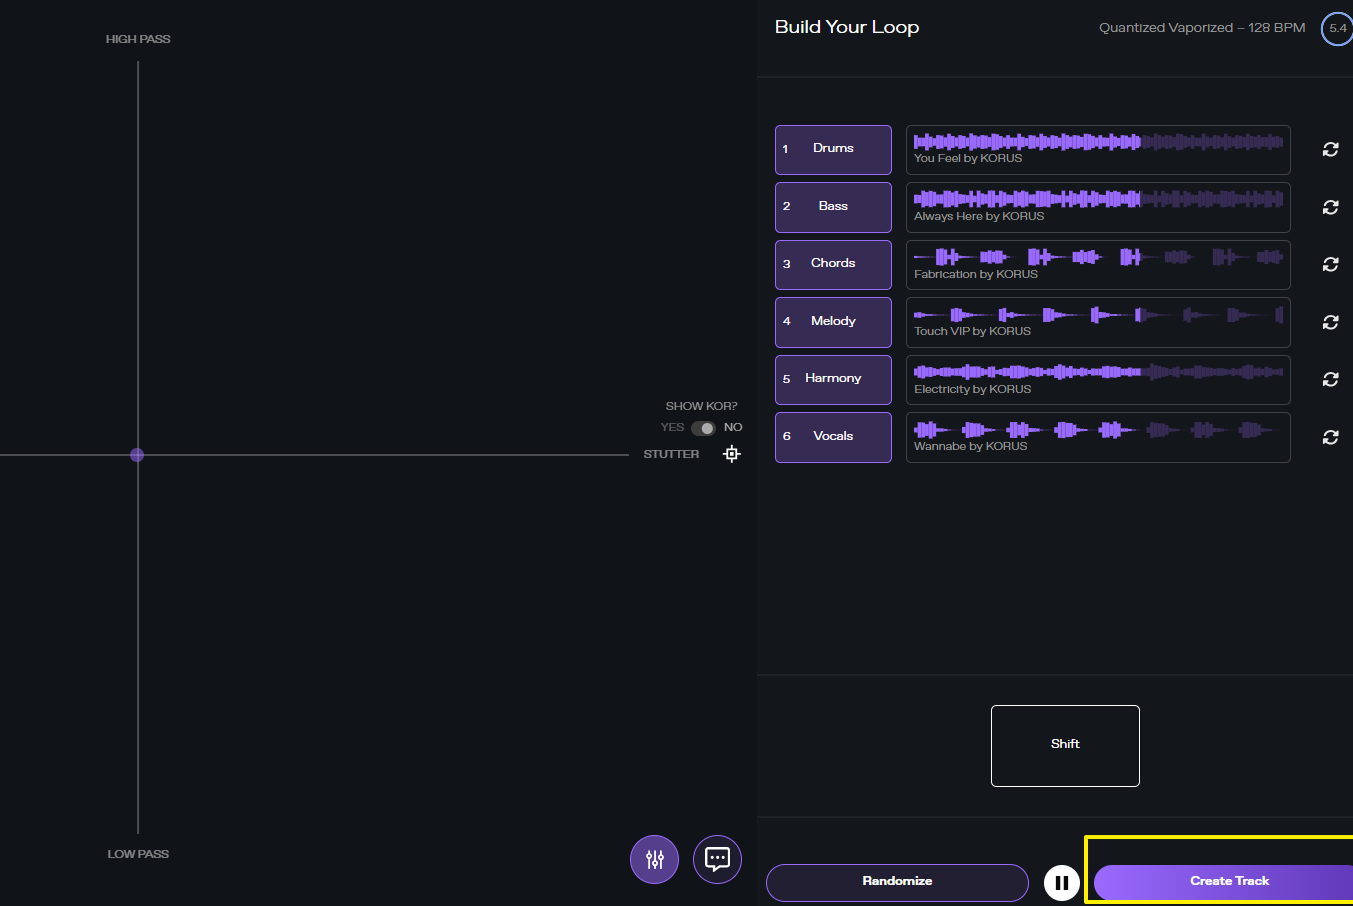The height and width of the screenshot is (906, 1353).
Task: Click the Create Track button
Action: click(1224, 882)
